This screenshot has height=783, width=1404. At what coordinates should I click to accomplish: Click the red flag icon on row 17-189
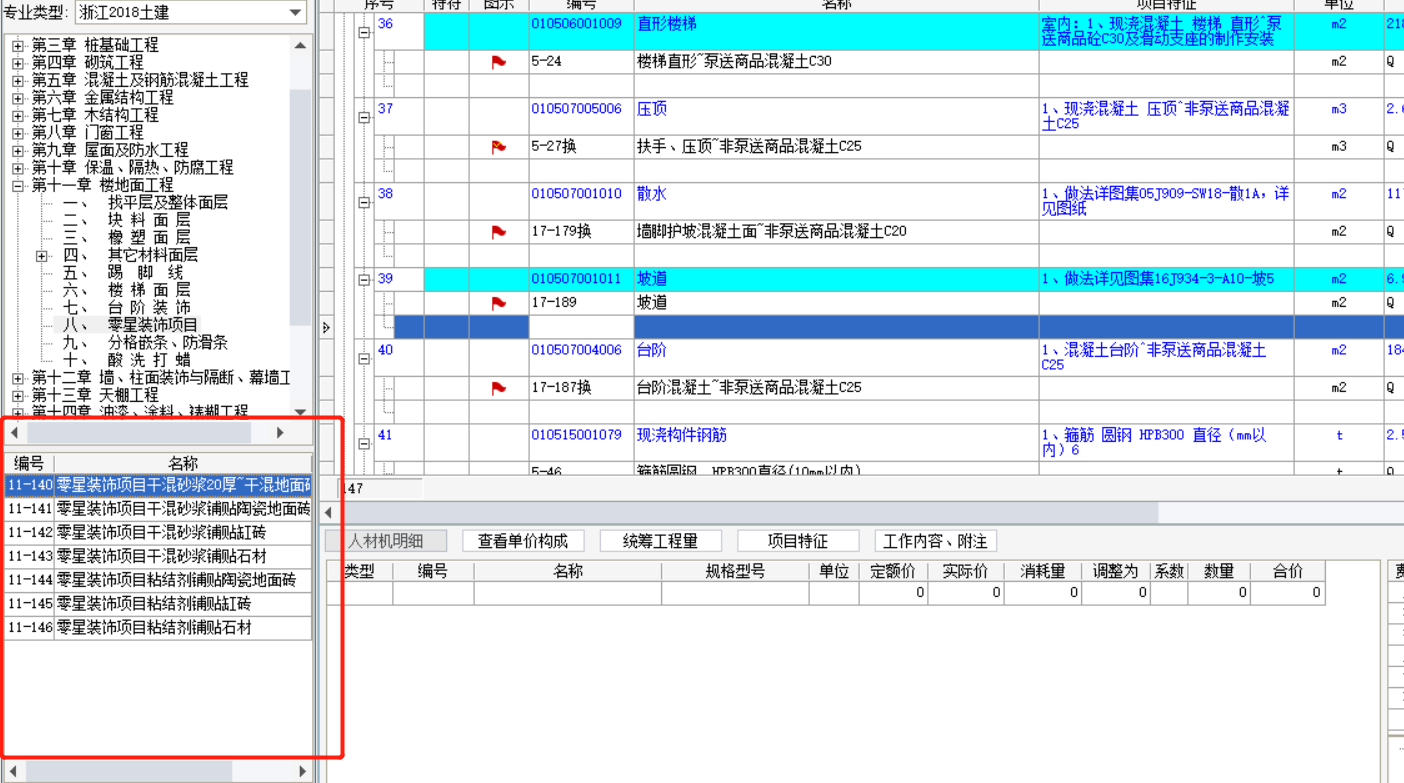pyautogui.click(x=498, y=303)
